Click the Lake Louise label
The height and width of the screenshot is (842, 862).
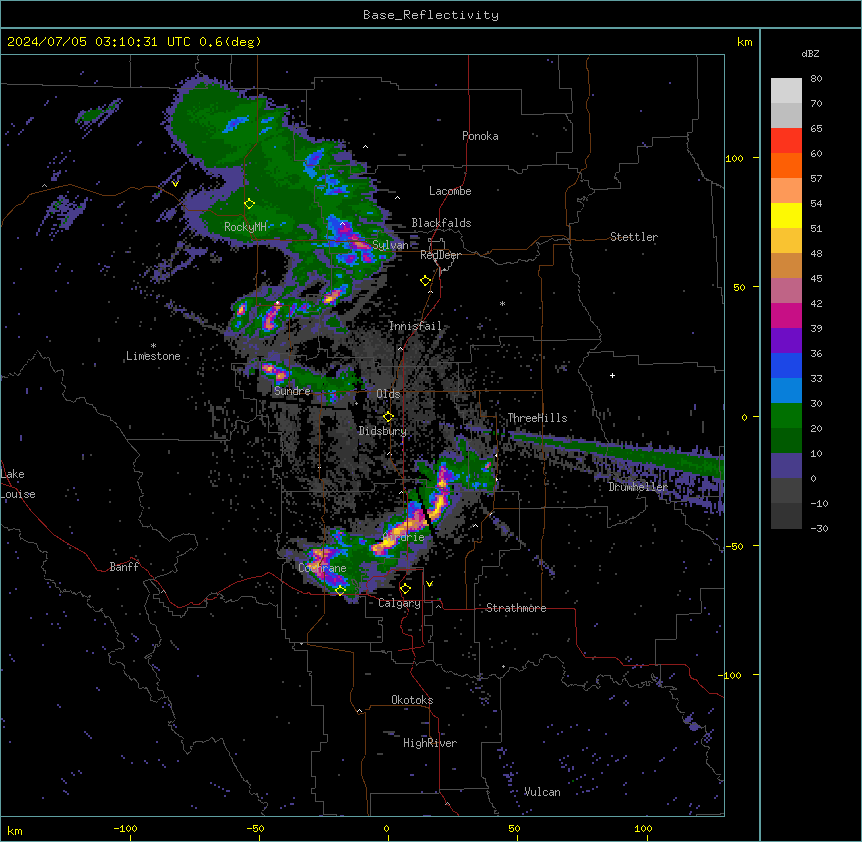[18, 484]
